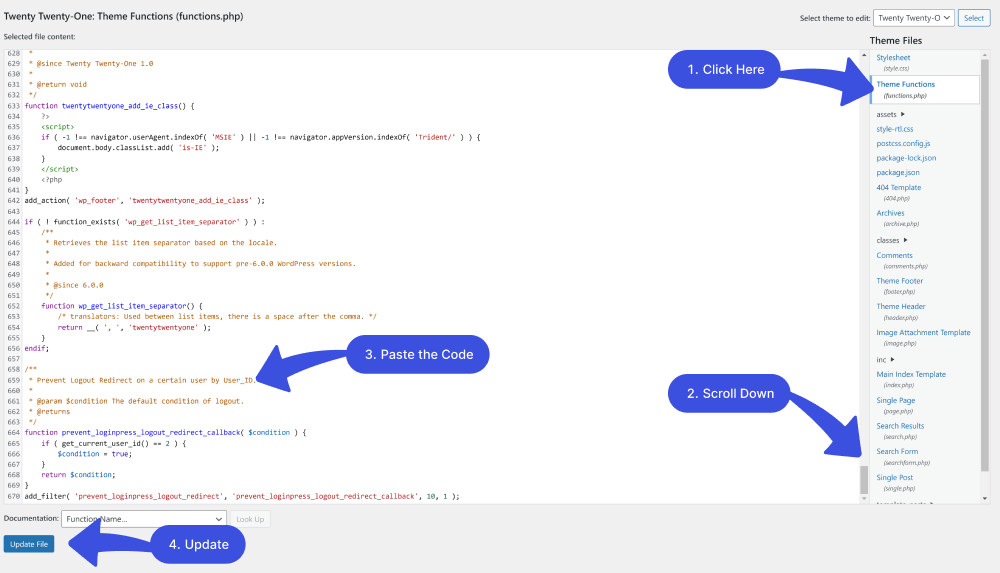
Task: Click line 644 function_exists condition
Action: (144, 221)
